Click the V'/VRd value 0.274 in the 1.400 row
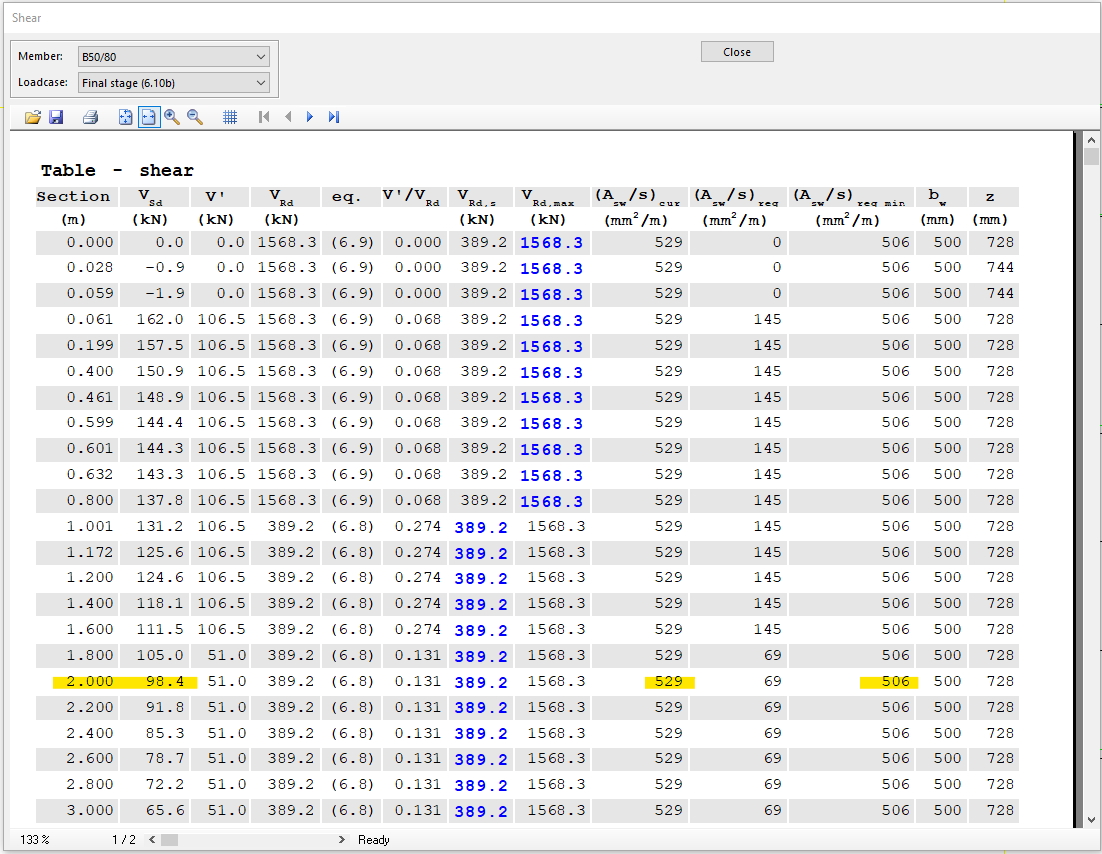 417,603
